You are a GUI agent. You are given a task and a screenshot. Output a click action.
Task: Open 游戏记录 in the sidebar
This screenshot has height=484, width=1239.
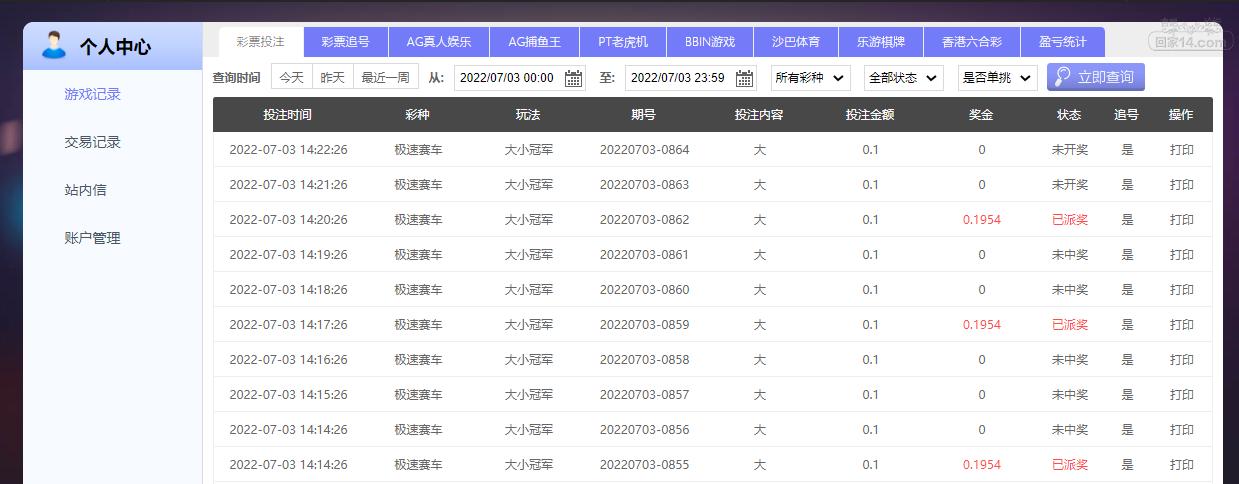(92, 94)
